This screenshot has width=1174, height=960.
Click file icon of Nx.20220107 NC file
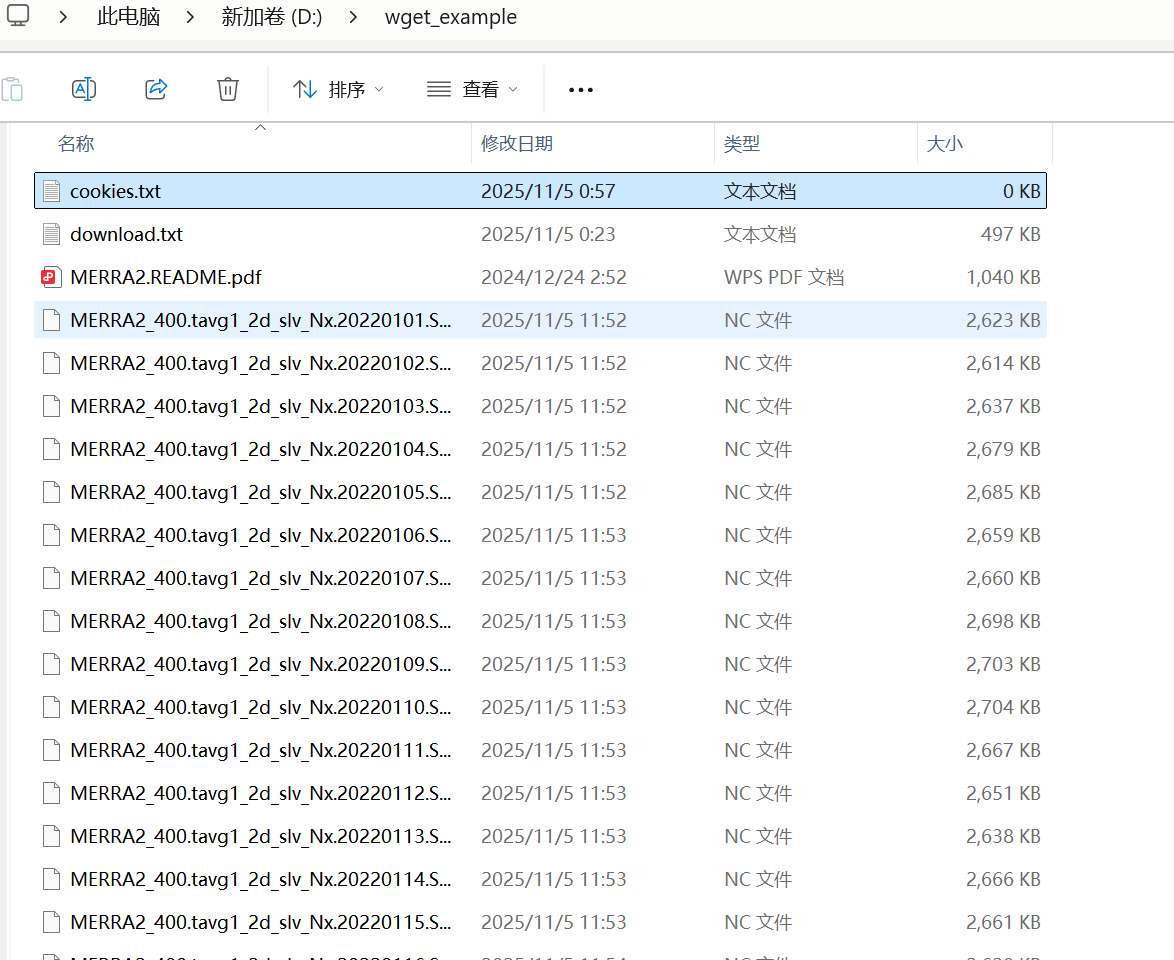pos(51,578)
